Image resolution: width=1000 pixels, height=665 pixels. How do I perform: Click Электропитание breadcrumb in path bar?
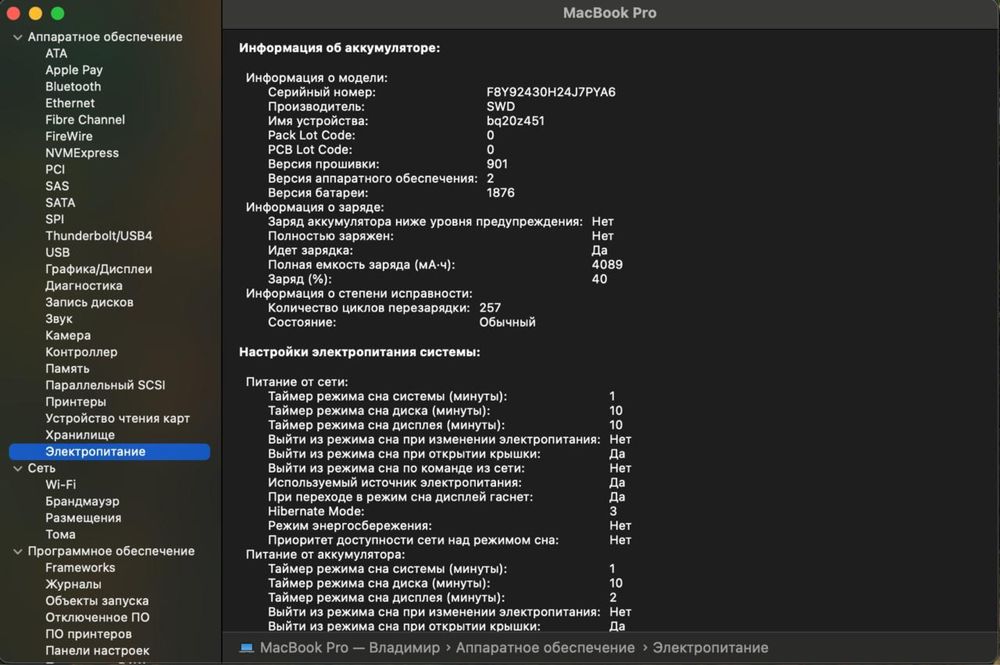pyautogui.click(x=710, y=648)
